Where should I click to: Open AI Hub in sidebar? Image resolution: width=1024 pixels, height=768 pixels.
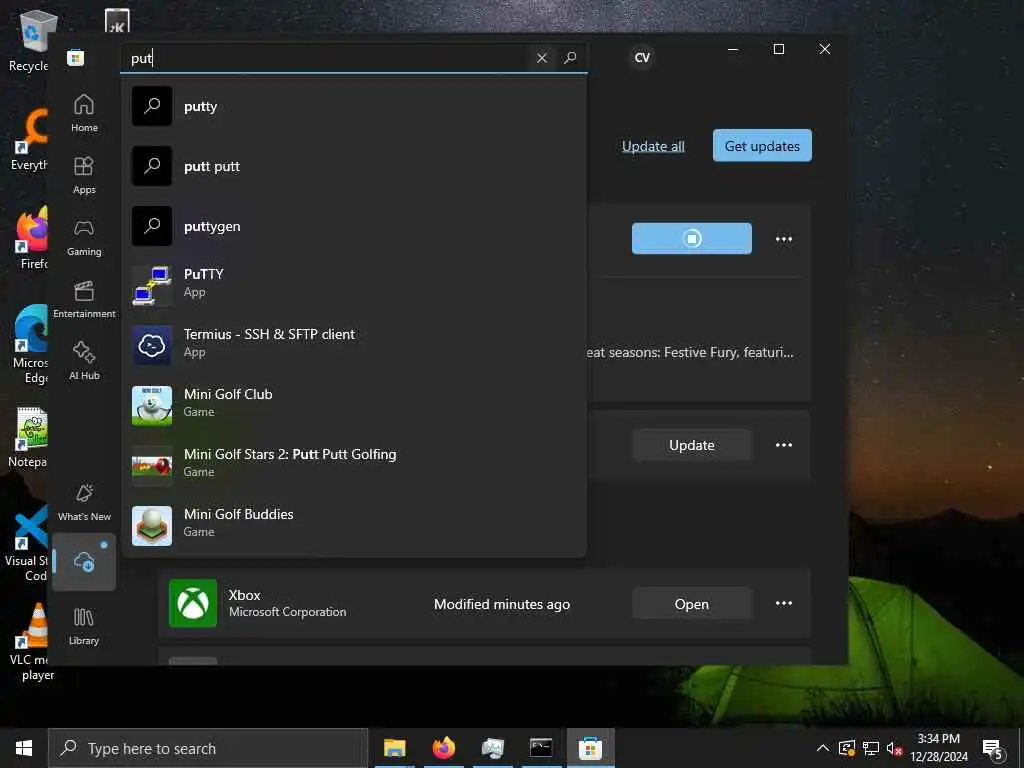pos(84,361)
